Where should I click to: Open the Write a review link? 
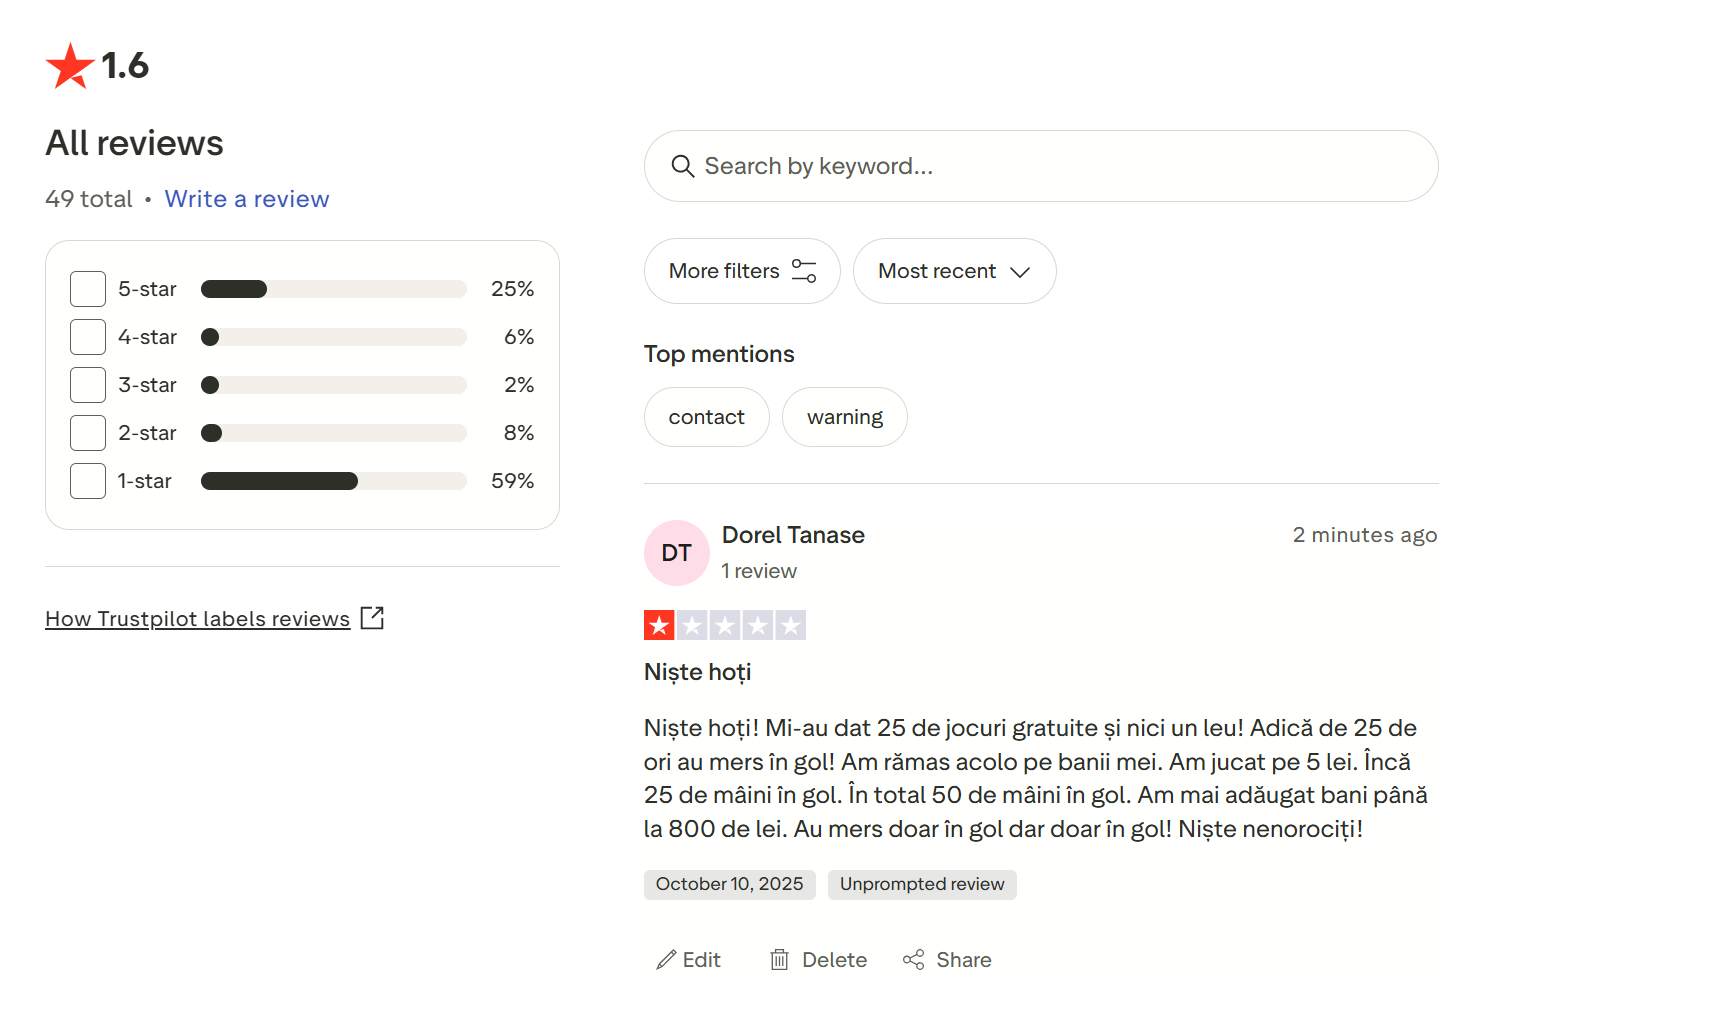click(x=247, y=199)
